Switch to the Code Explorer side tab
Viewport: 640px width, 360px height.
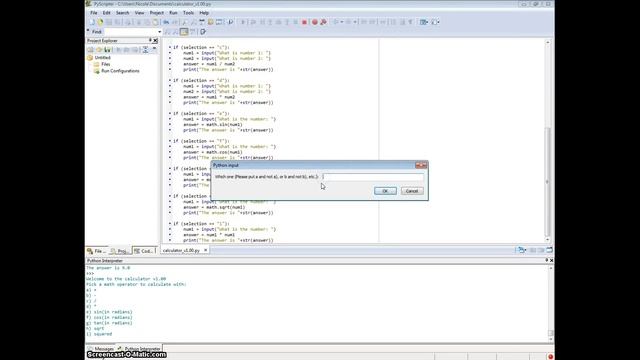[144, 251]
